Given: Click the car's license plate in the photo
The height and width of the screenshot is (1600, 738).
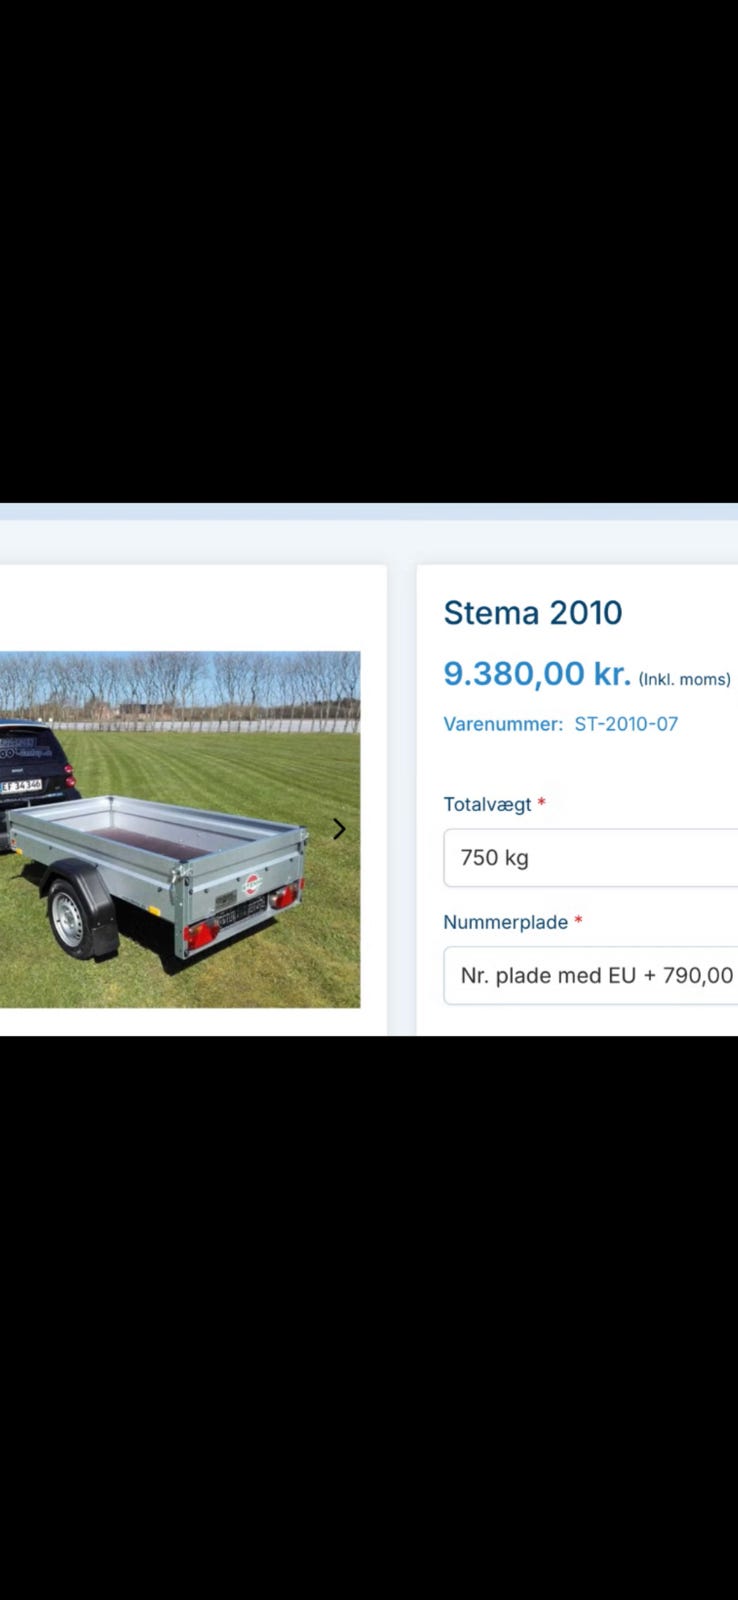Looking at the screenshot, I should tap(21, 786).
